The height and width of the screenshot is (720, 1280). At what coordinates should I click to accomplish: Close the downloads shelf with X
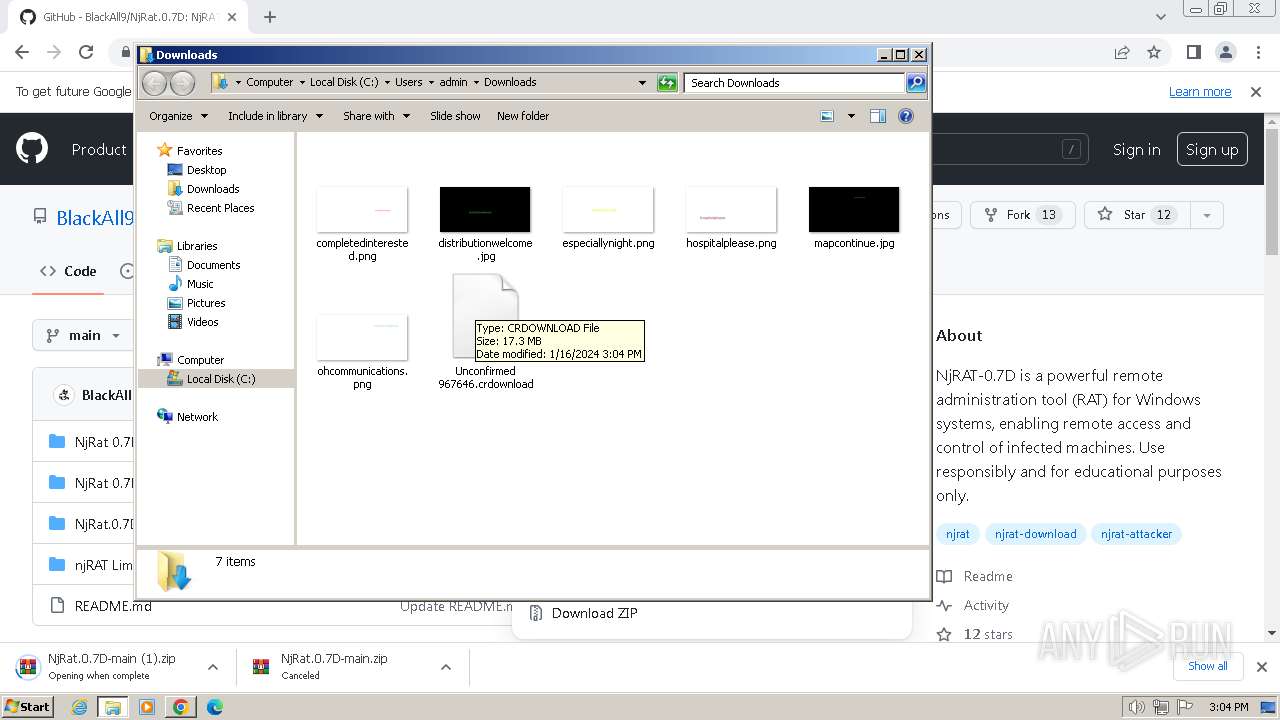1261,666
